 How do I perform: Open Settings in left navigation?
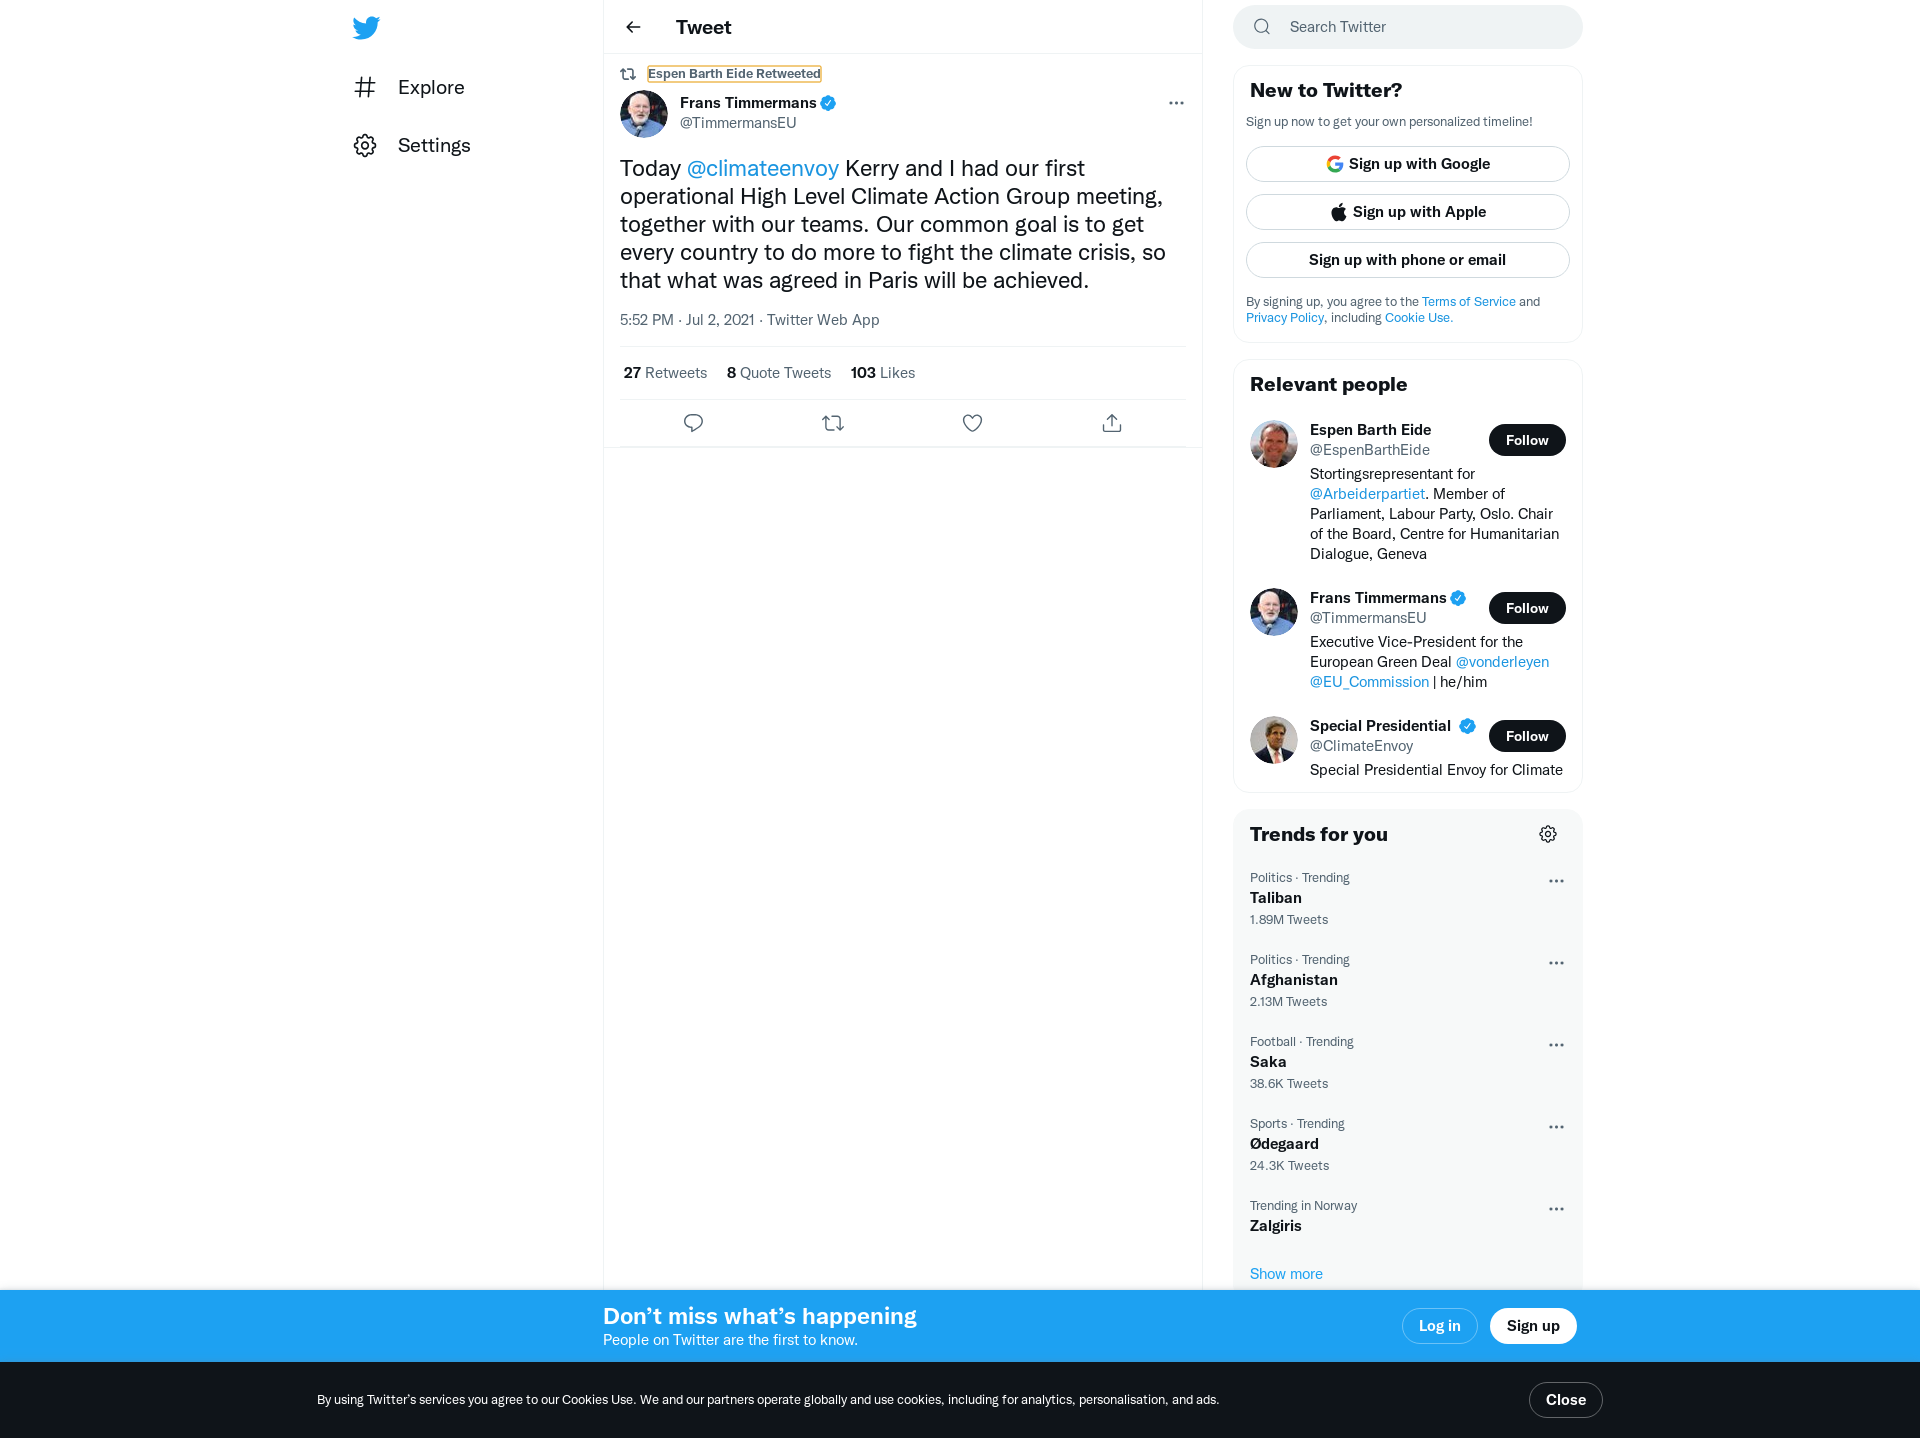click(412, 145)
